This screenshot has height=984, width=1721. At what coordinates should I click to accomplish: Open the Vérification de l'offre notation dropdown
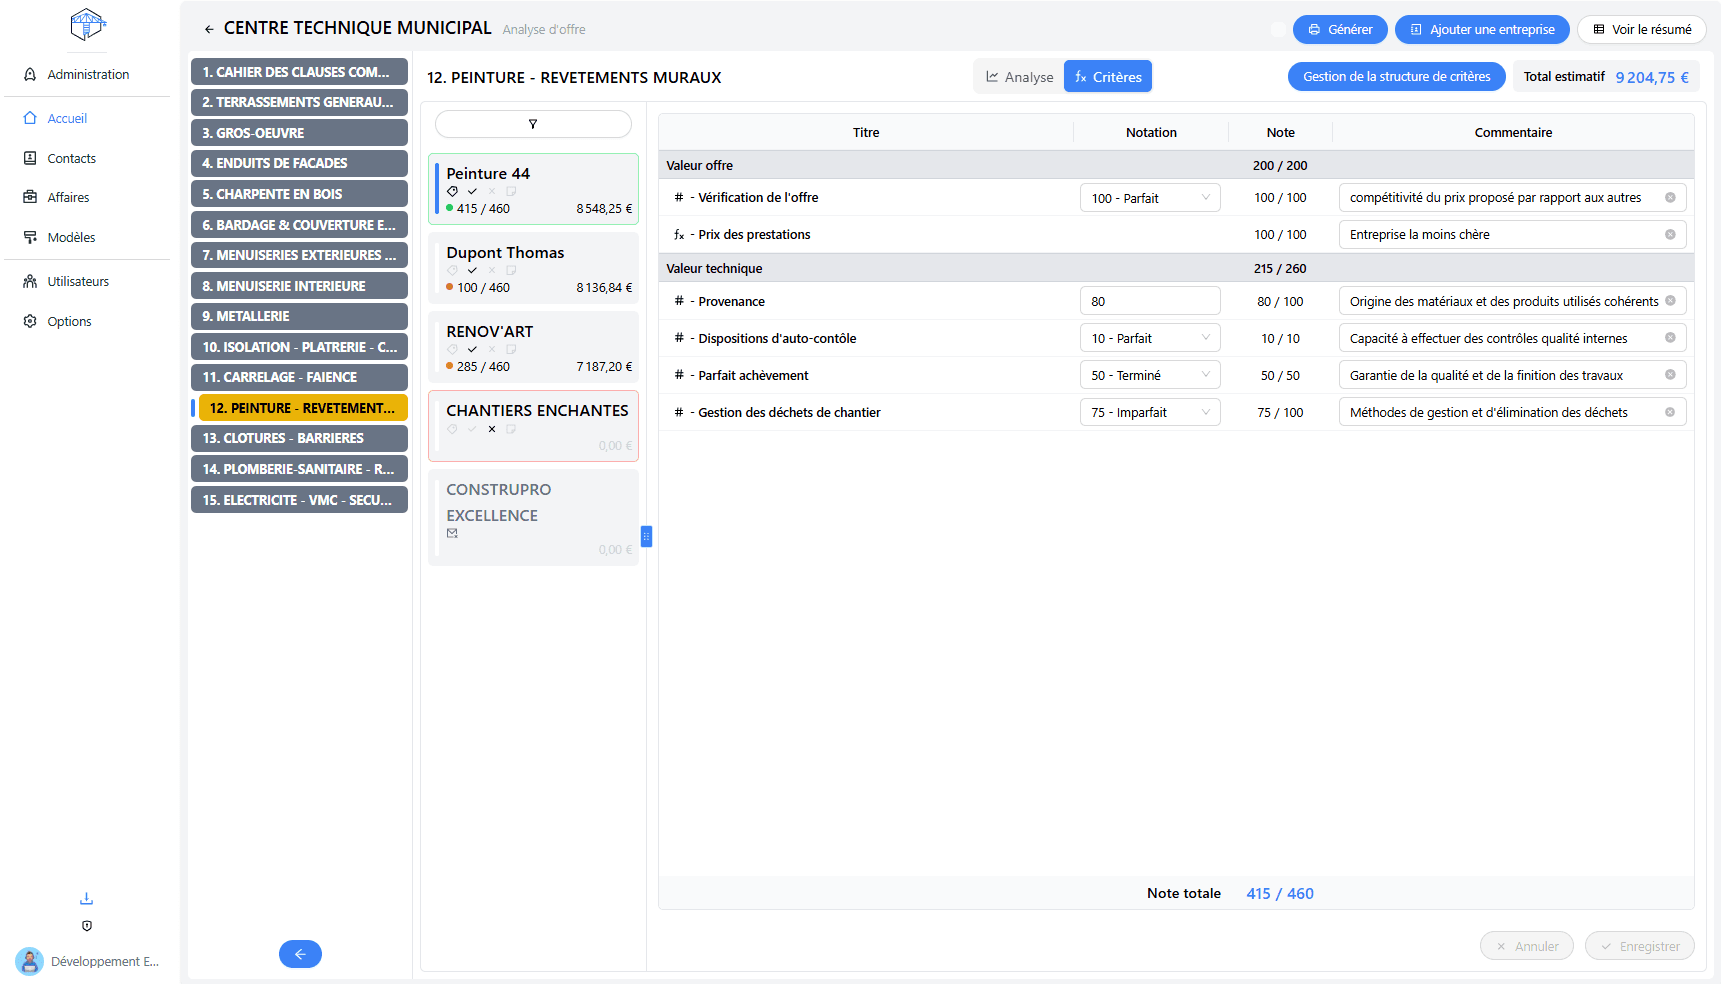(x=1150, y=198)
